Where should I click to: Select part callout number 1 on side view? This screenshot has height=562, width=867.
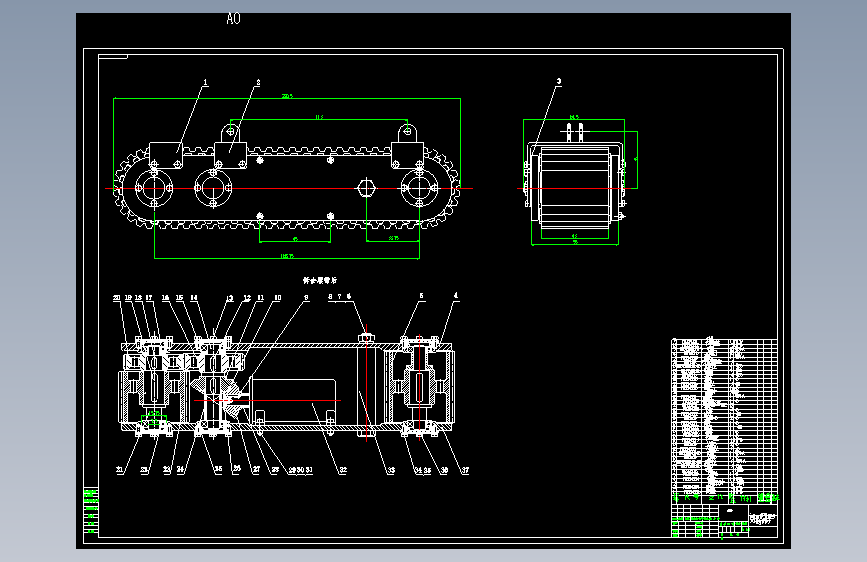pos(206,82)
